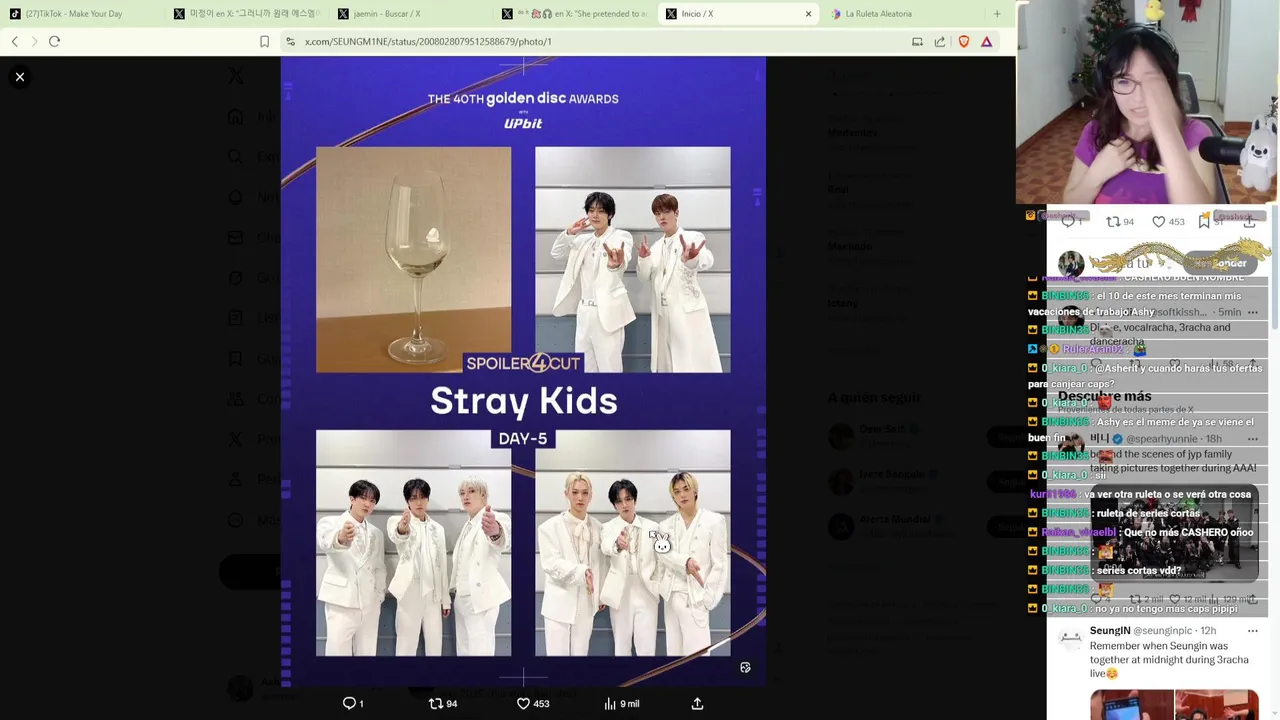Click the Descubre más heading
This screenshot has width=1280, height=720.
(1104, 396)
